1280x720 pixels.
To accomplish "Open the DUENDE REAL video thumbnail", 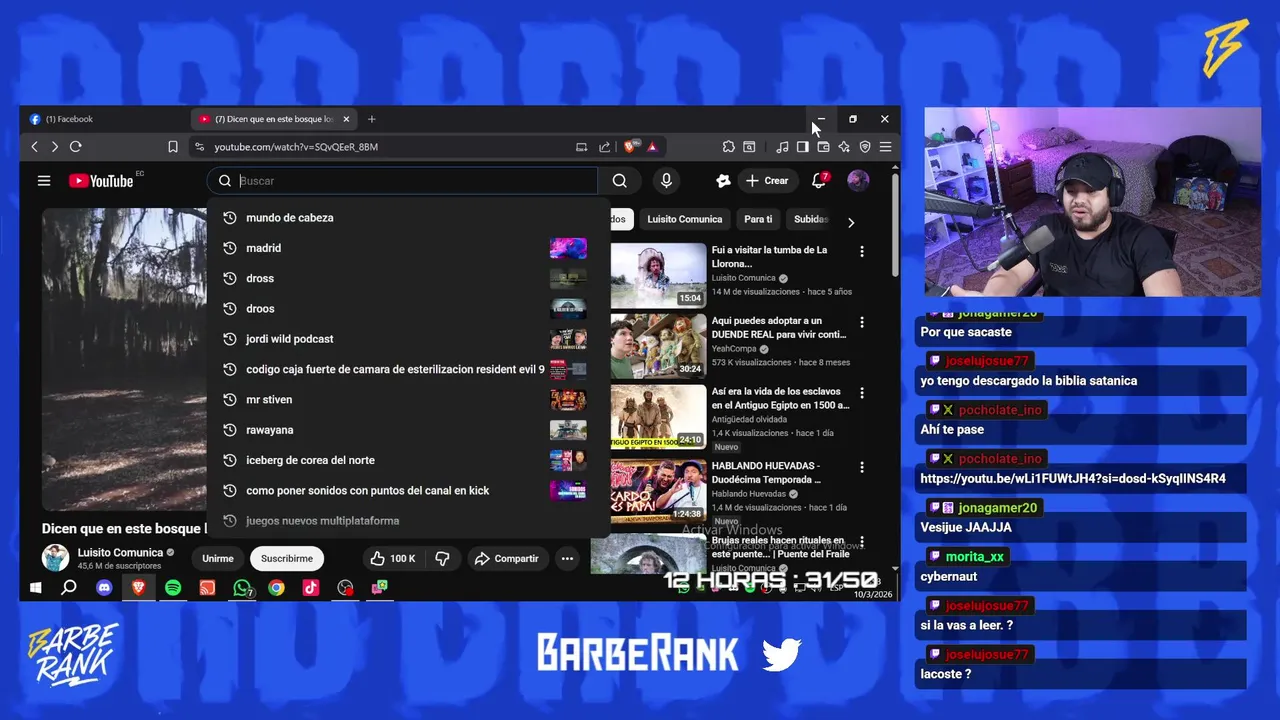I will pyautogui.click(x=658, y=346).
